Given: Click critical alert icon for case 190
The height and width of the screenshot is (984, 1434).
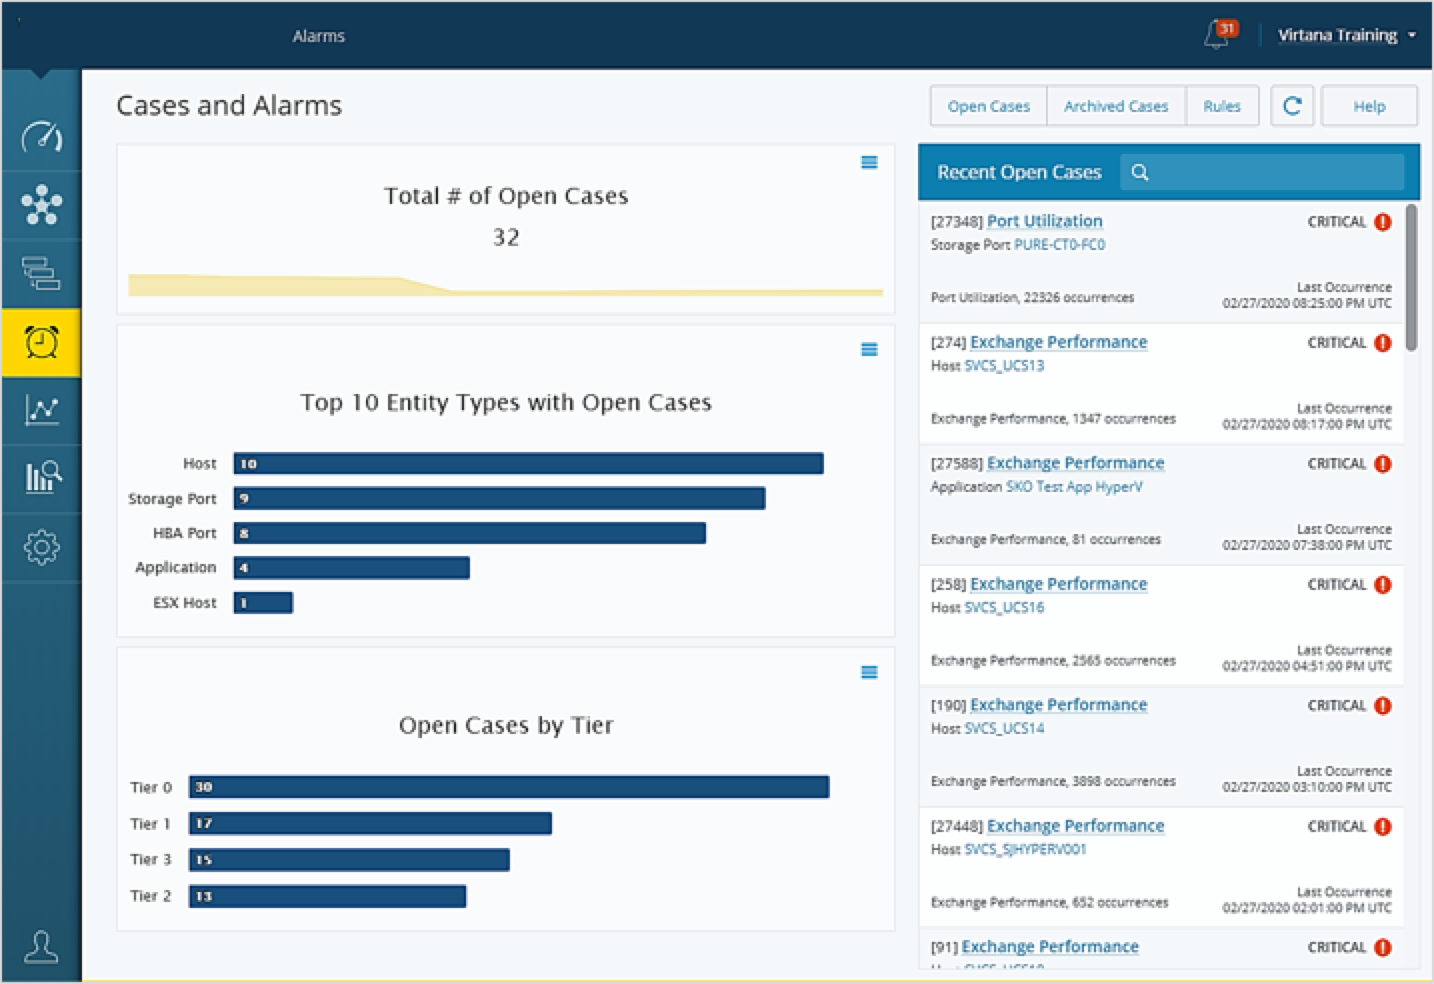Looking at the screenshot, I should pos(1382,706).
